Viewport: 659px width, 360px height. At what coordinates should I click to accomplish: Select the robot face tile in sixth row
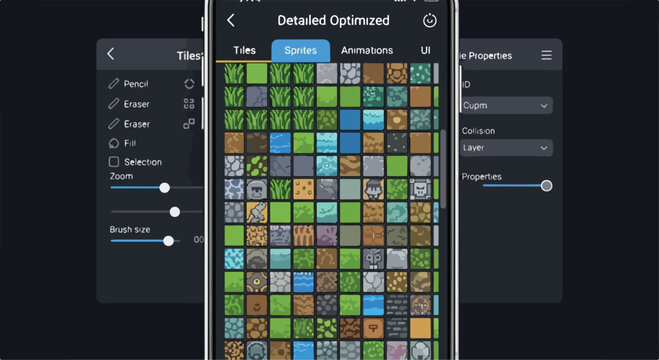pos(420,189)
